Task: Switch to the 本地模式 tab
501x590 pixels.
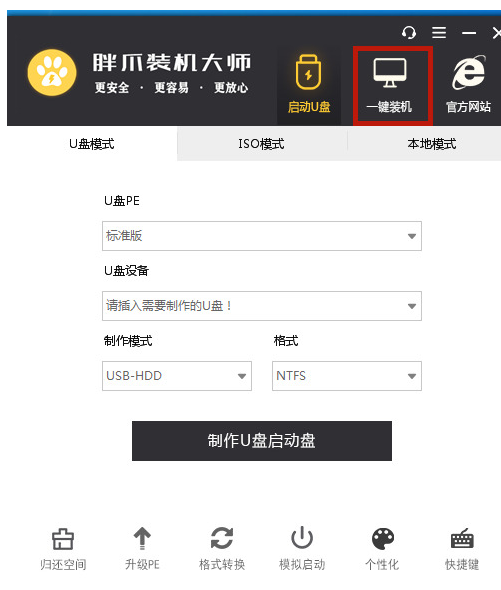Action: click(431, 144)
